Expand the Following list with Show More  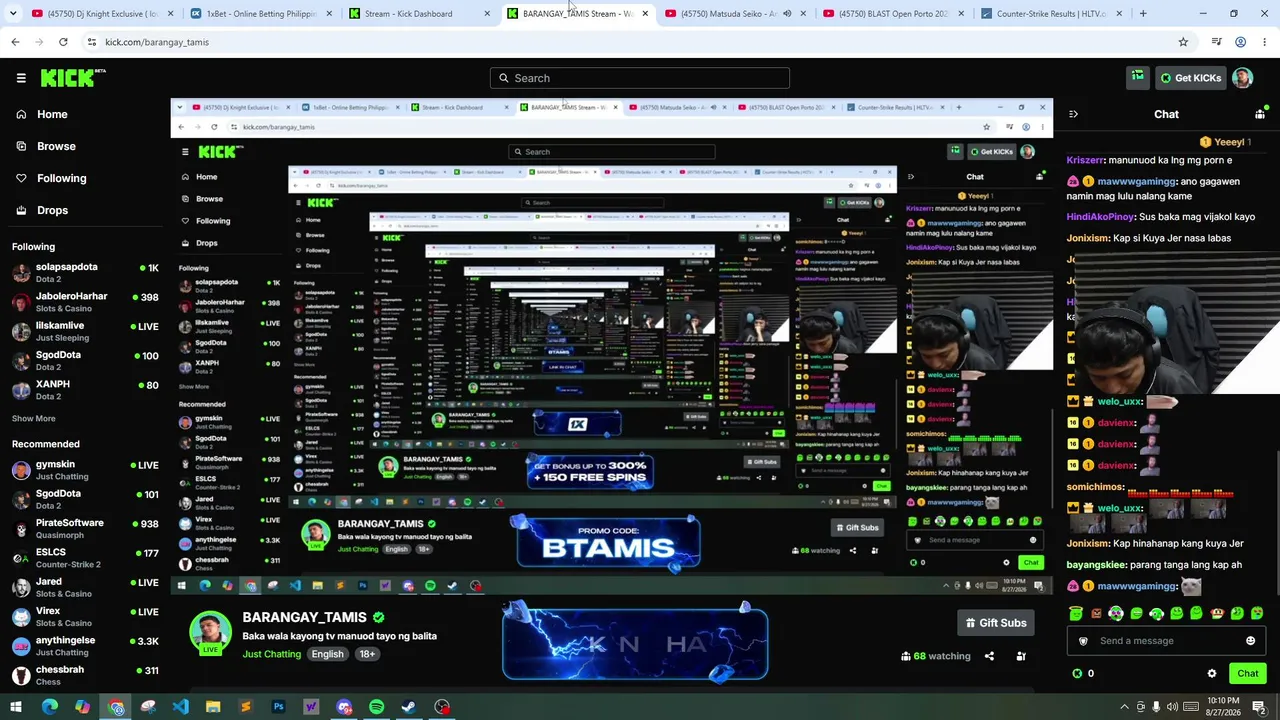click(x=34, y=419)
